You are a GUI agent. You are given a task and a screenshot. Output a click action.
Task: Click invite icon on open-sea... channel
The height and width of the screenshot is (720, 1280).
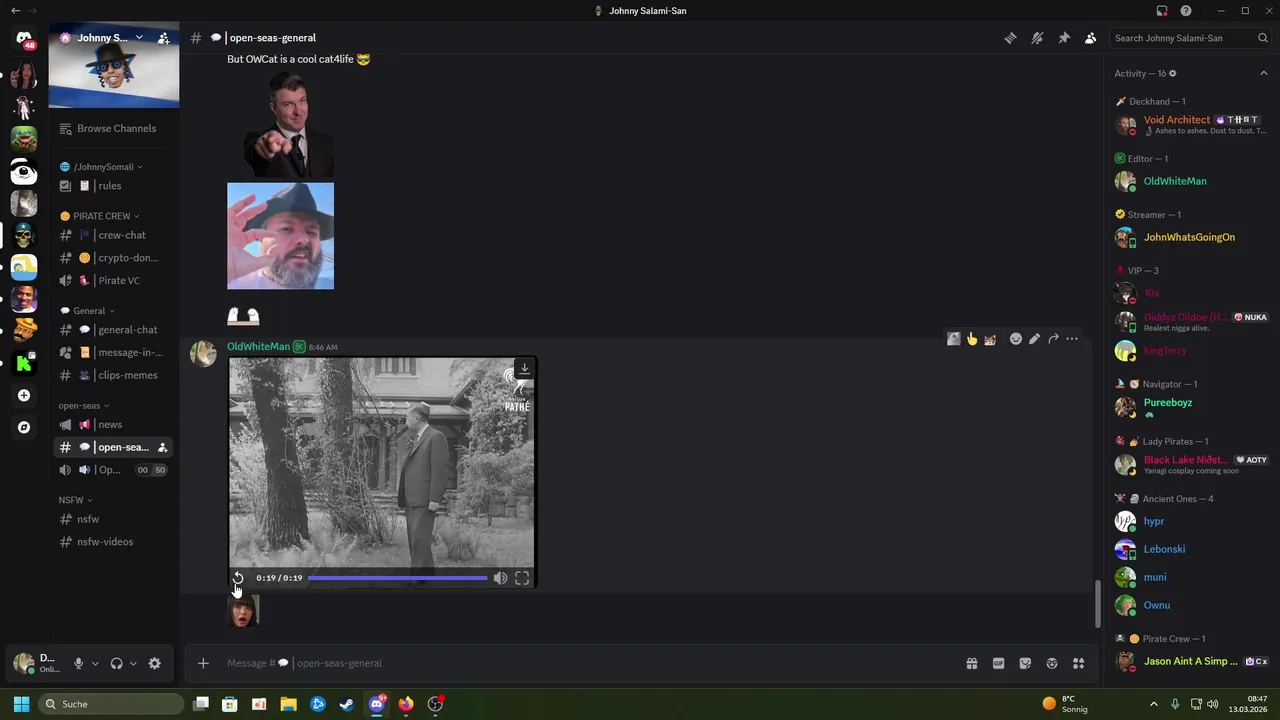point(162,447)
